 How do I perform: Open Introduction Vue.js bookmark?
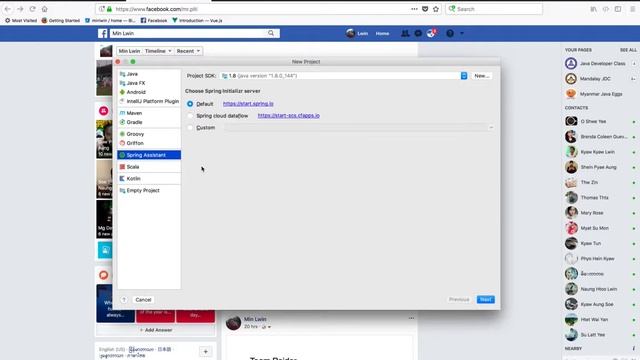pyautogui.click(x=197, y=20)
